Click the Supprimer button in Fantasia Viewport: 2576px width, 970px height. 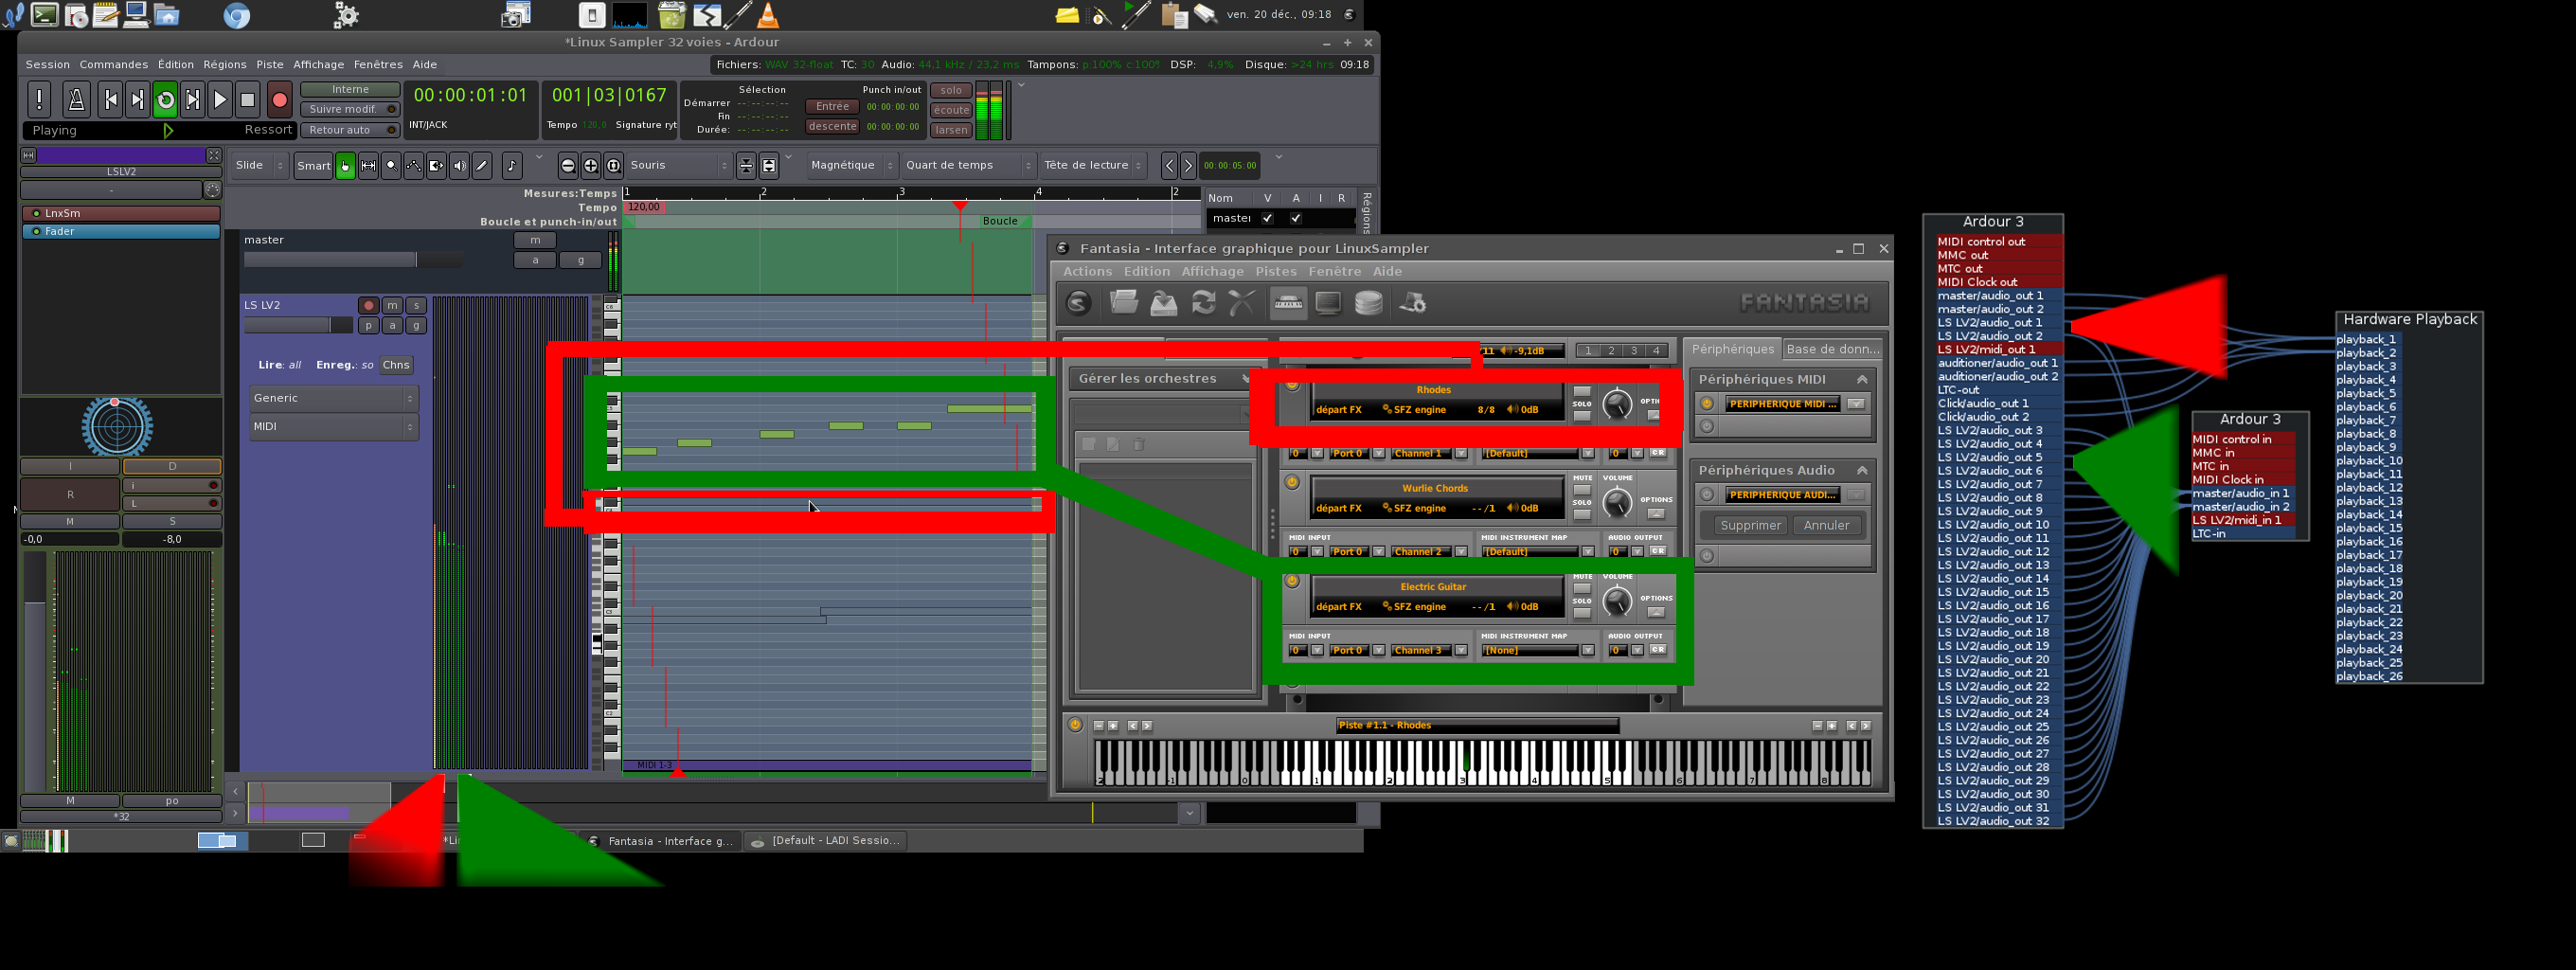click(x=1750, y=525)
